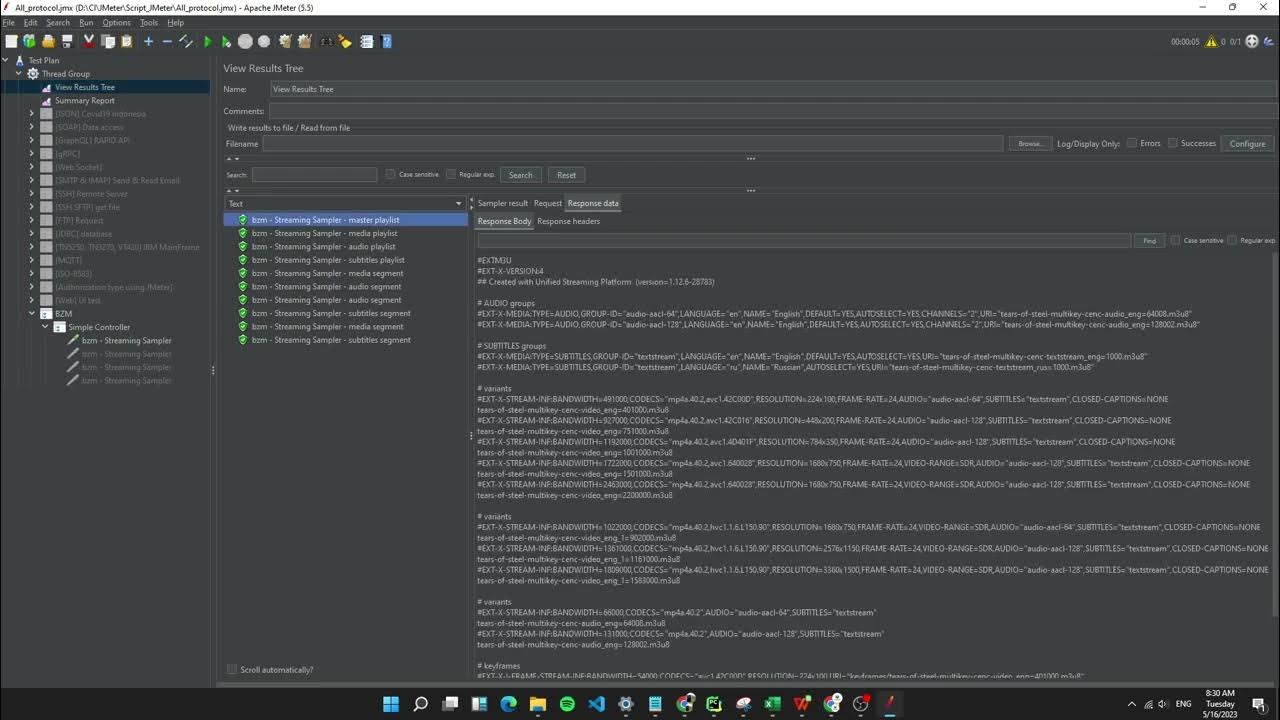This screenshot has width=1280, height=720.
Task: Collapse the Test Plan tree node
Action: pyautogui.click(x=5, y=60)
